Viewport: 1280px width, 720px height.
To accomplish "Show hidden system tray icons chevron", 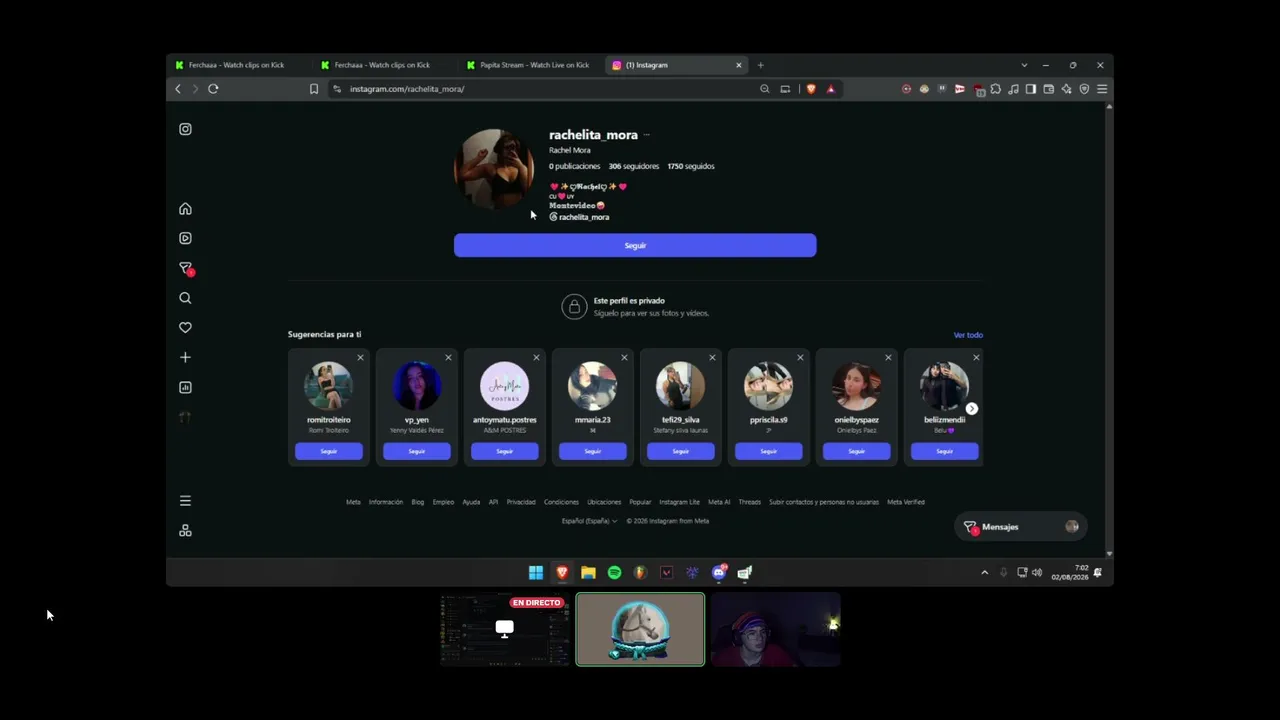I will [984, 573].
